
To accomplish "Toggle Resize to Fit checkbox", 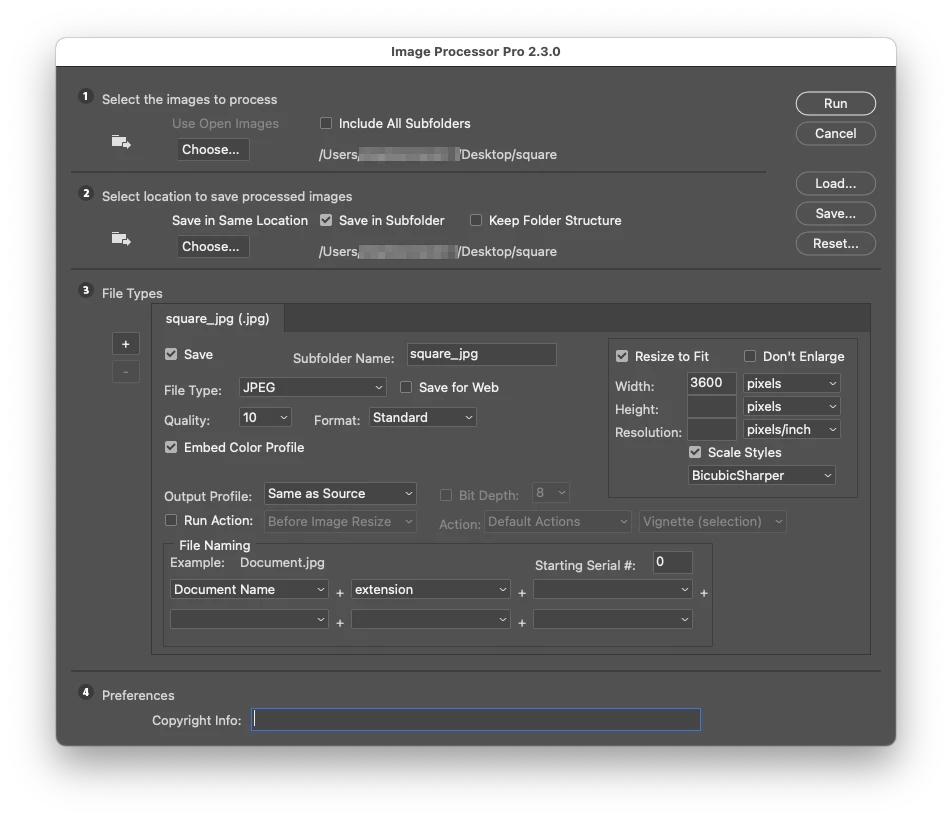I will click(x=622, y=356).
